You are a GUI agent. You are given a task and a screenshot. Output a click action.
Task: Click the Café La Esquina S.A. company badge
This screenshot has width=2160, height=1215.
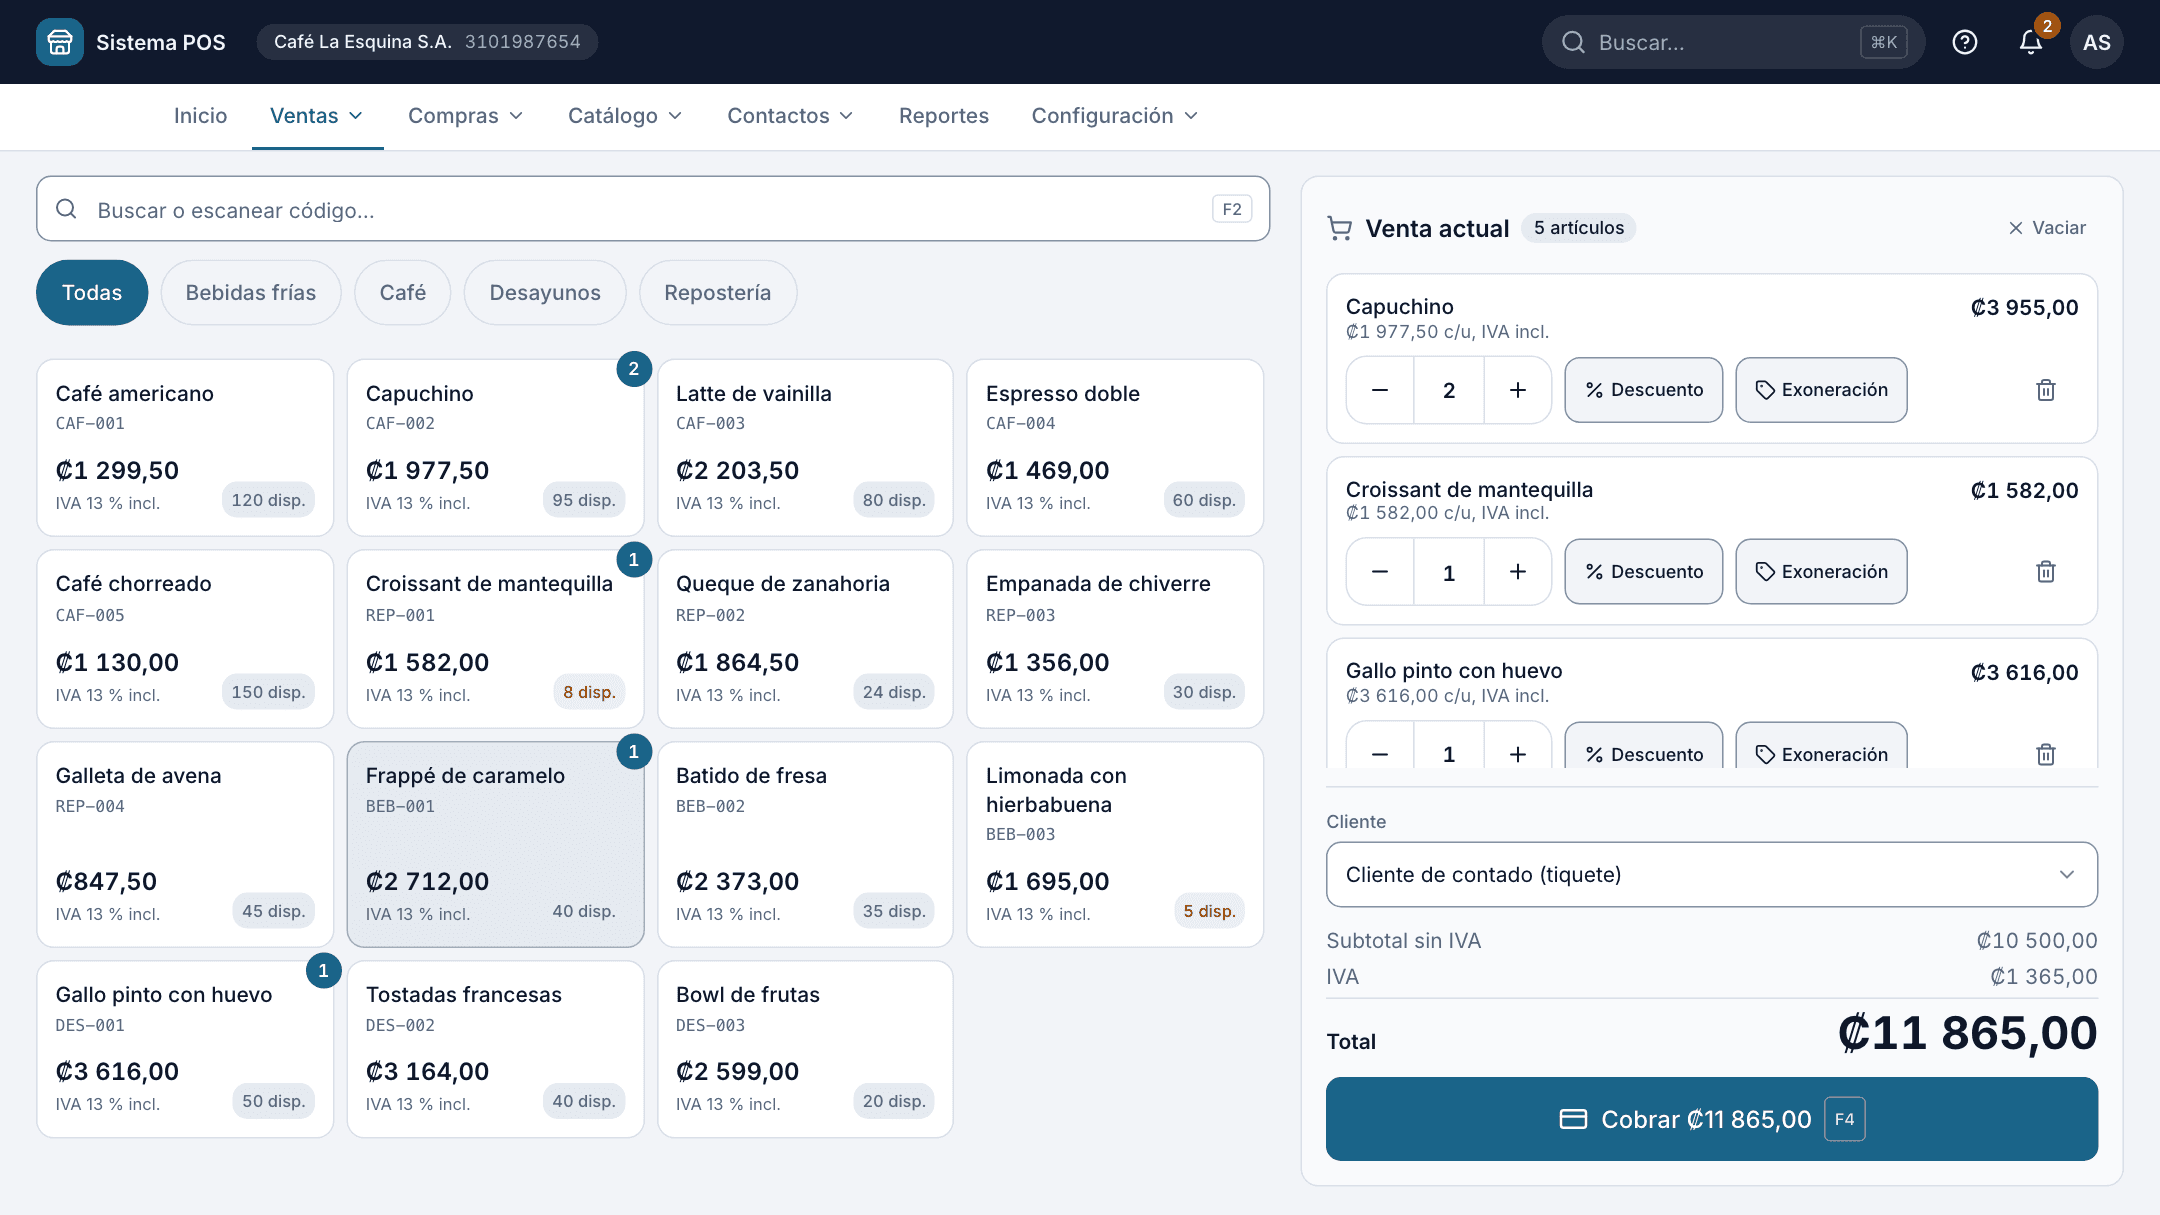427,42
